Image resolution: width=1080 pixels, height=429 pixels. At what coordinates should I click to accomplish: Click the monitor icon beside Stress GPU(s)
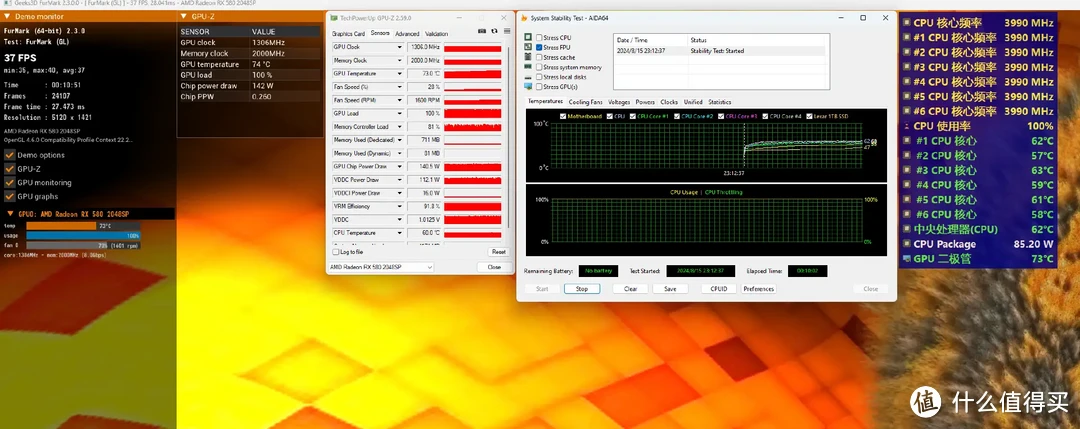[528, 87]
